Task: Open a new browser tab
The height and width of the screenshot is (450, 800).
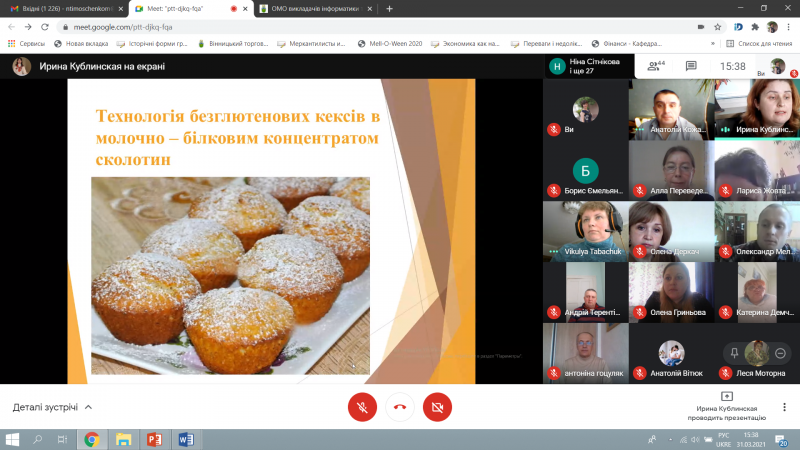Action: pyautogui.click(x=389, y=9)
